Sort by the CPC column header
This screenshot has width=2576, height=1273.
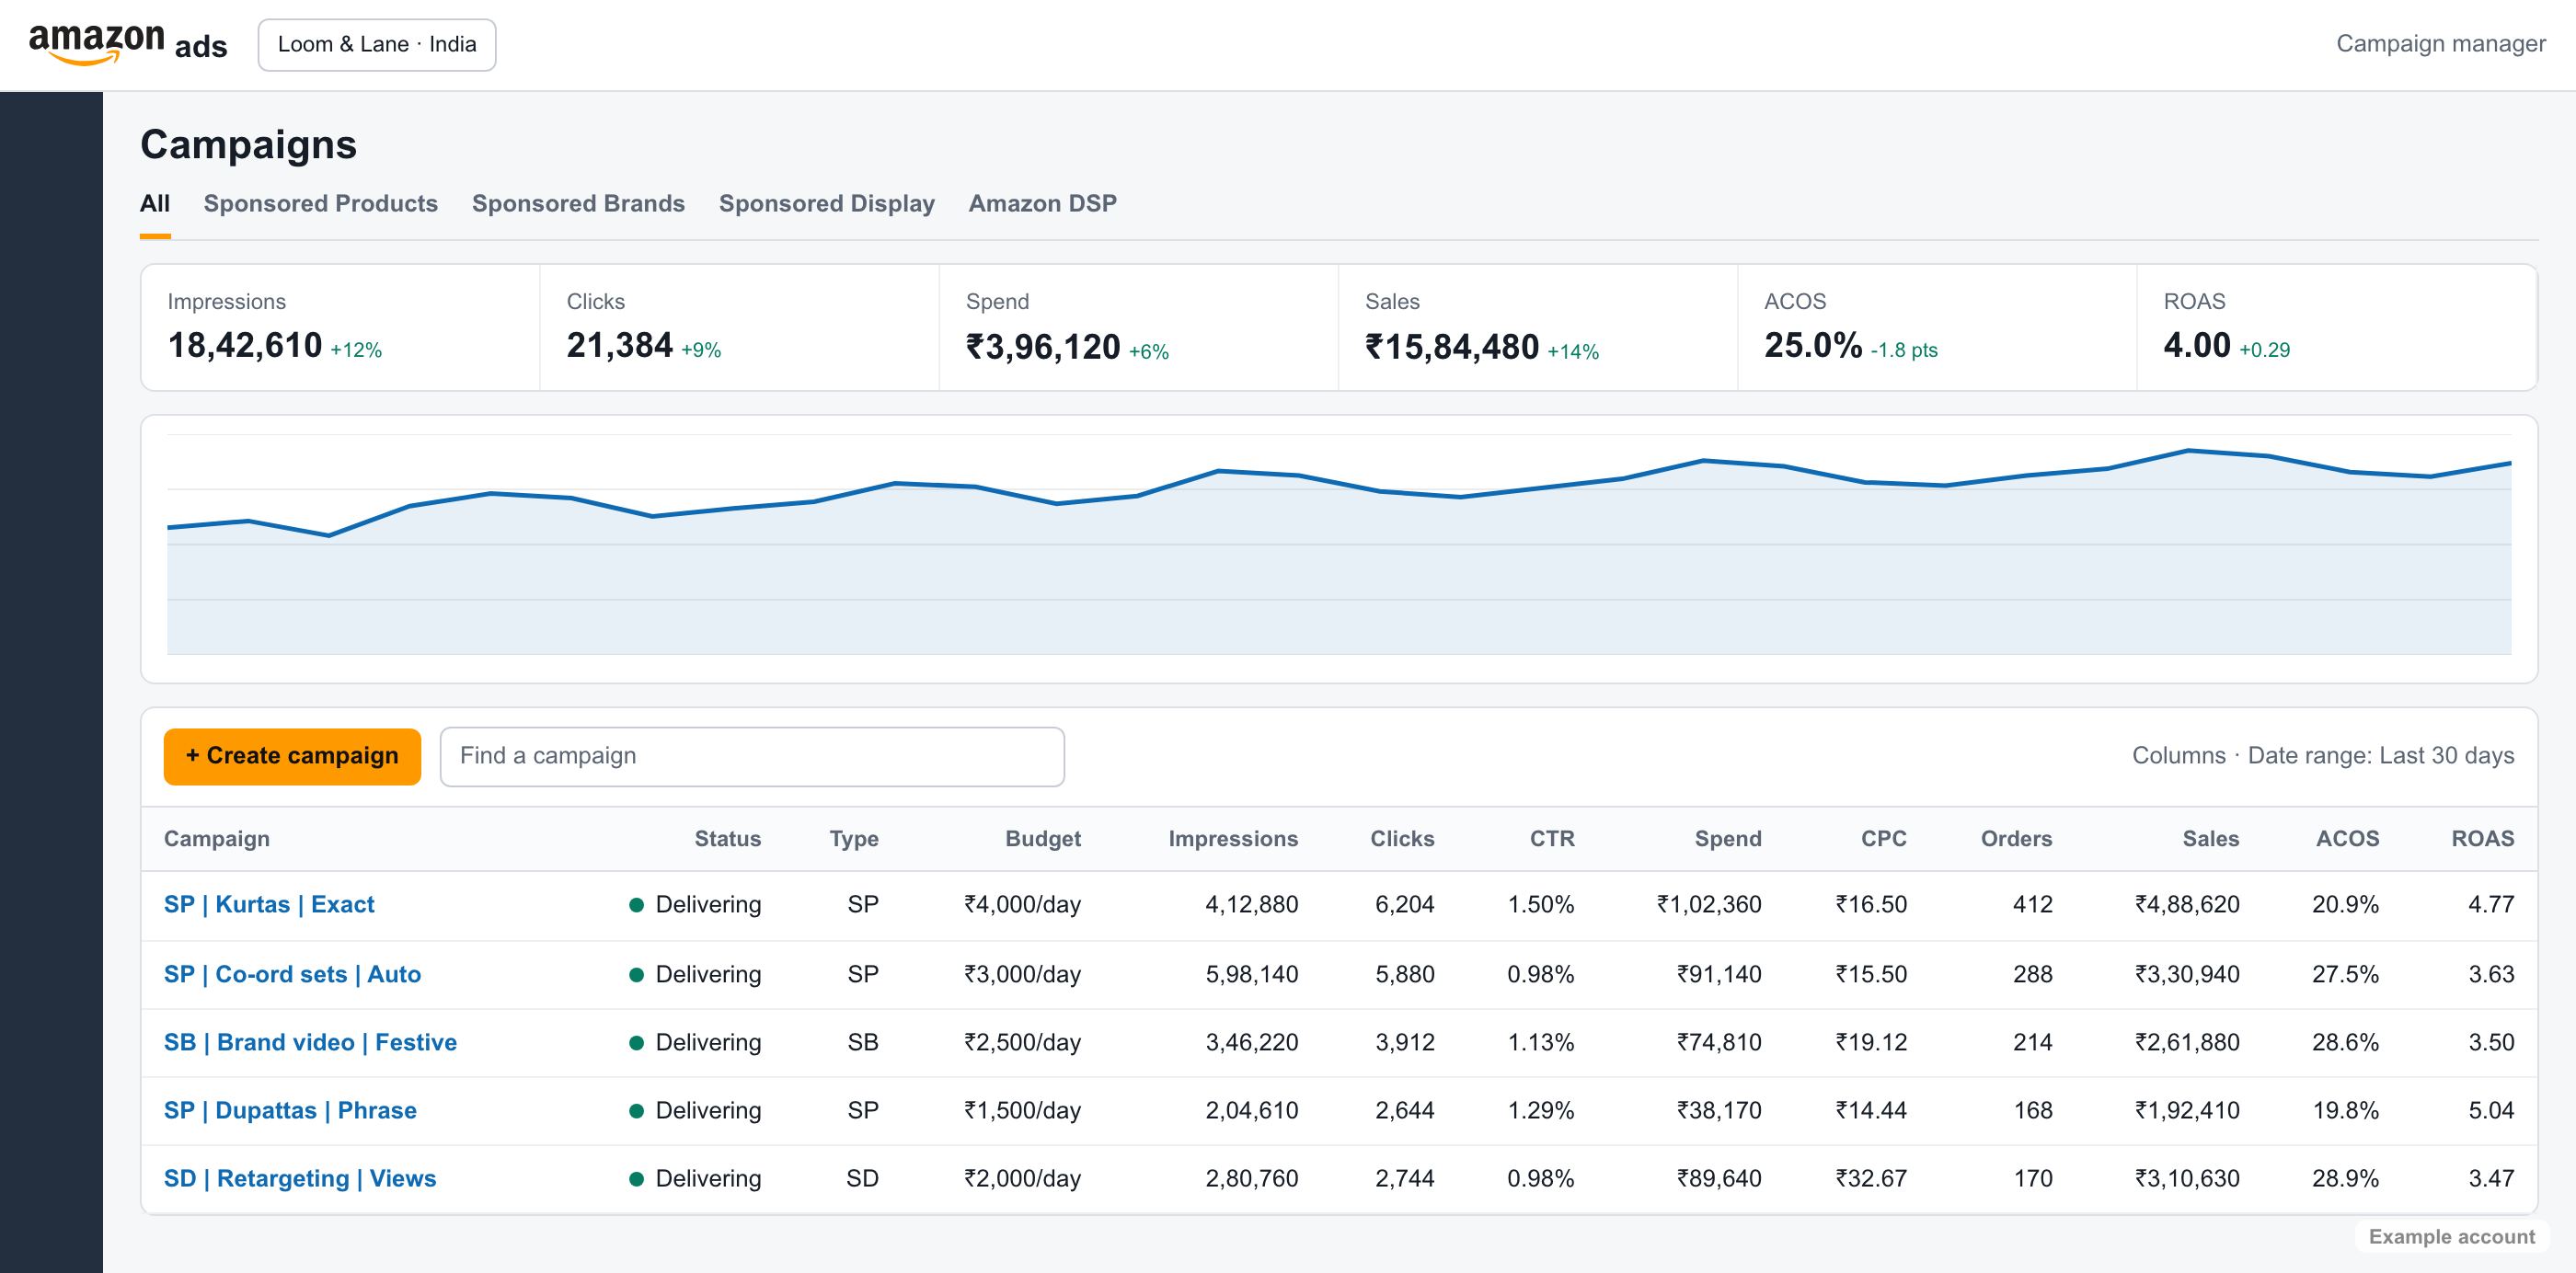point(1884,838)
